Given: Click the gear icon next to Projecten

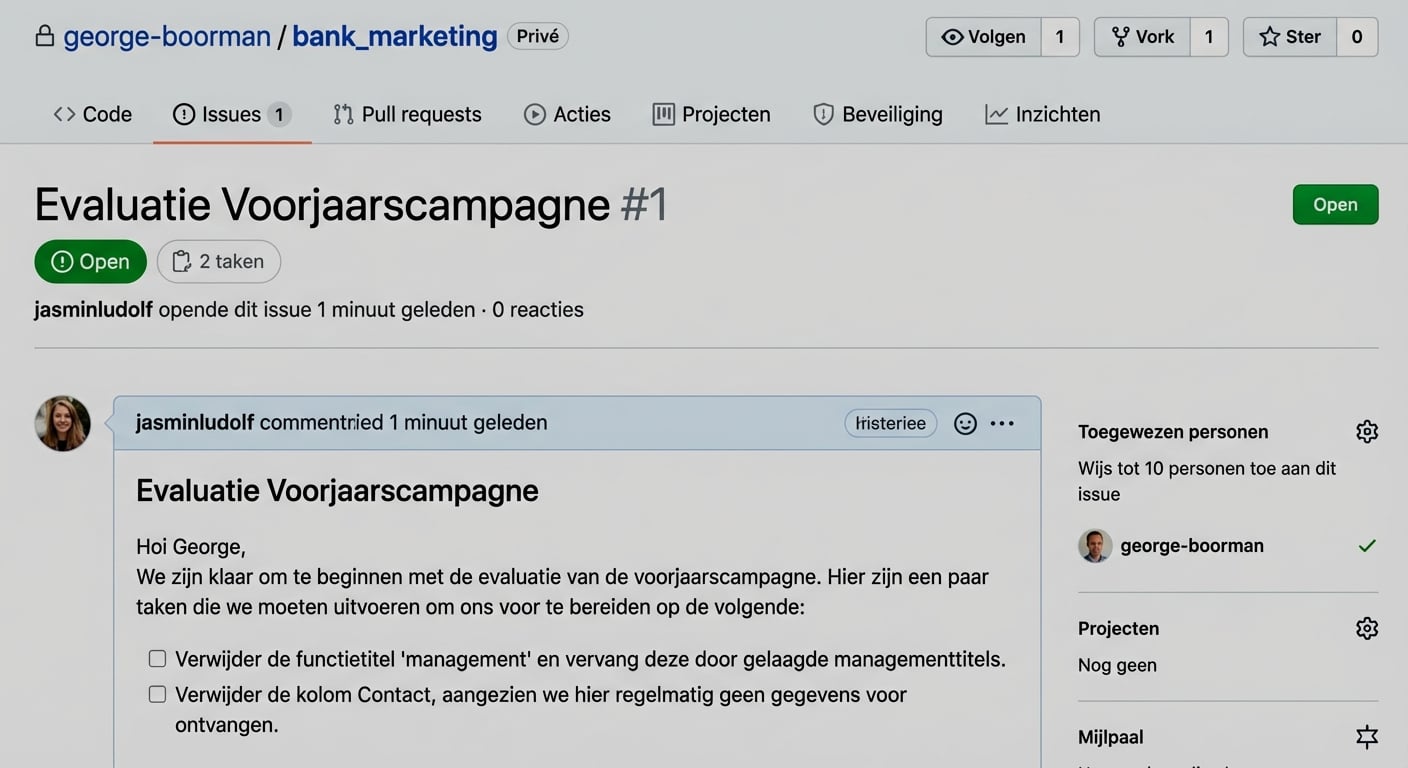Looking at the screenshot, I should 1366,628.
